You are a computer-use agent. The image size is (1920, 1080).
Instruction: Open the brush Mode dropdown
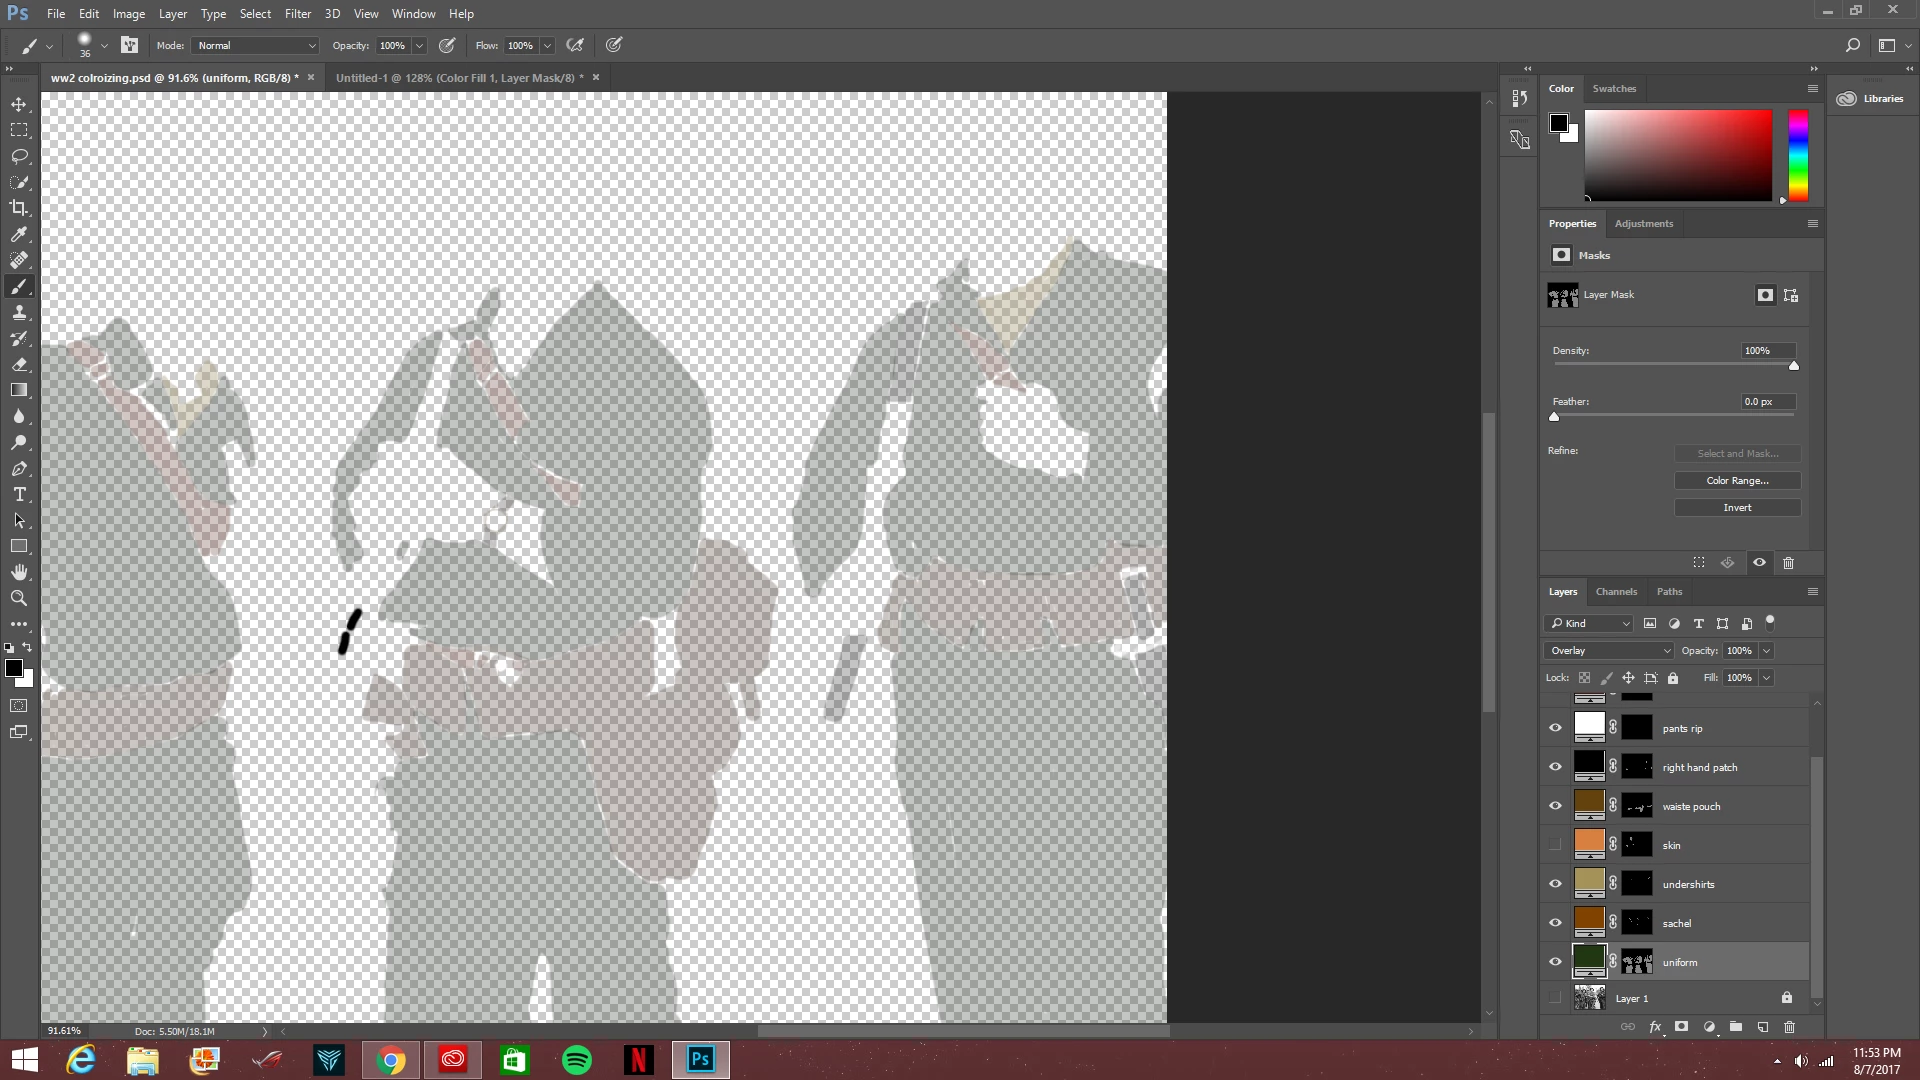pos(256,45)
